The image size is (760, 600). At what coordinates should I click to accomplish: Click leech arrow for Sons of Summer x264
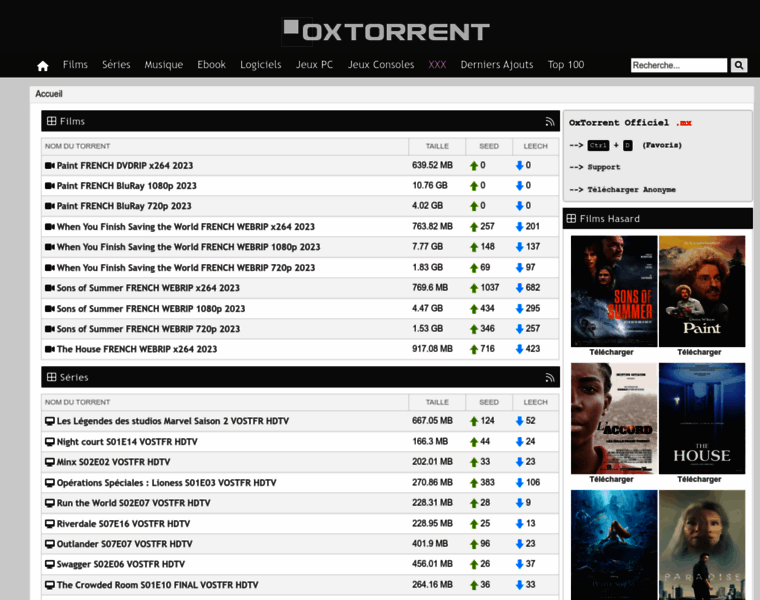(520, 288)
